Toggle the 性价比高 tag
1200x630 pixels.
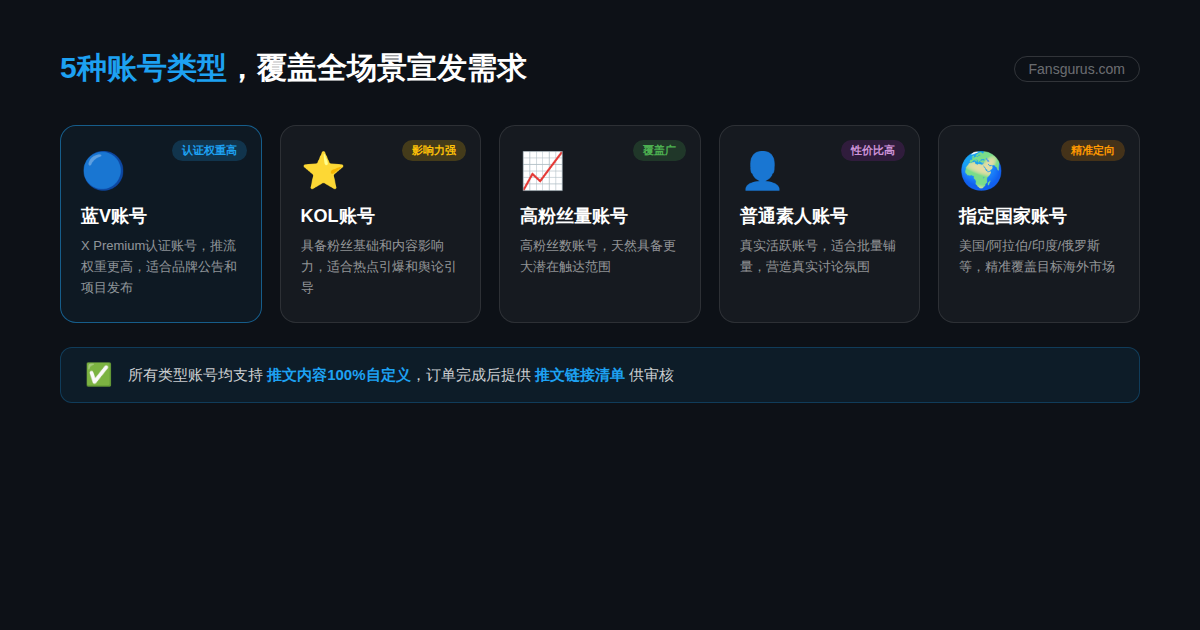click(x=871, y=150)
